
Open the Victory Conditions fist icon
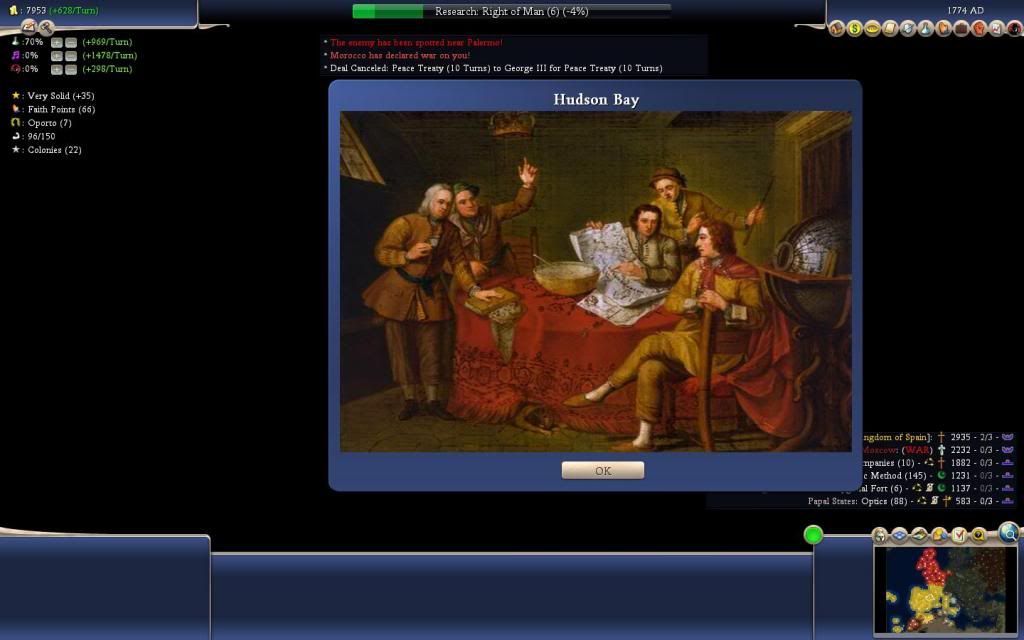[978, 29]
